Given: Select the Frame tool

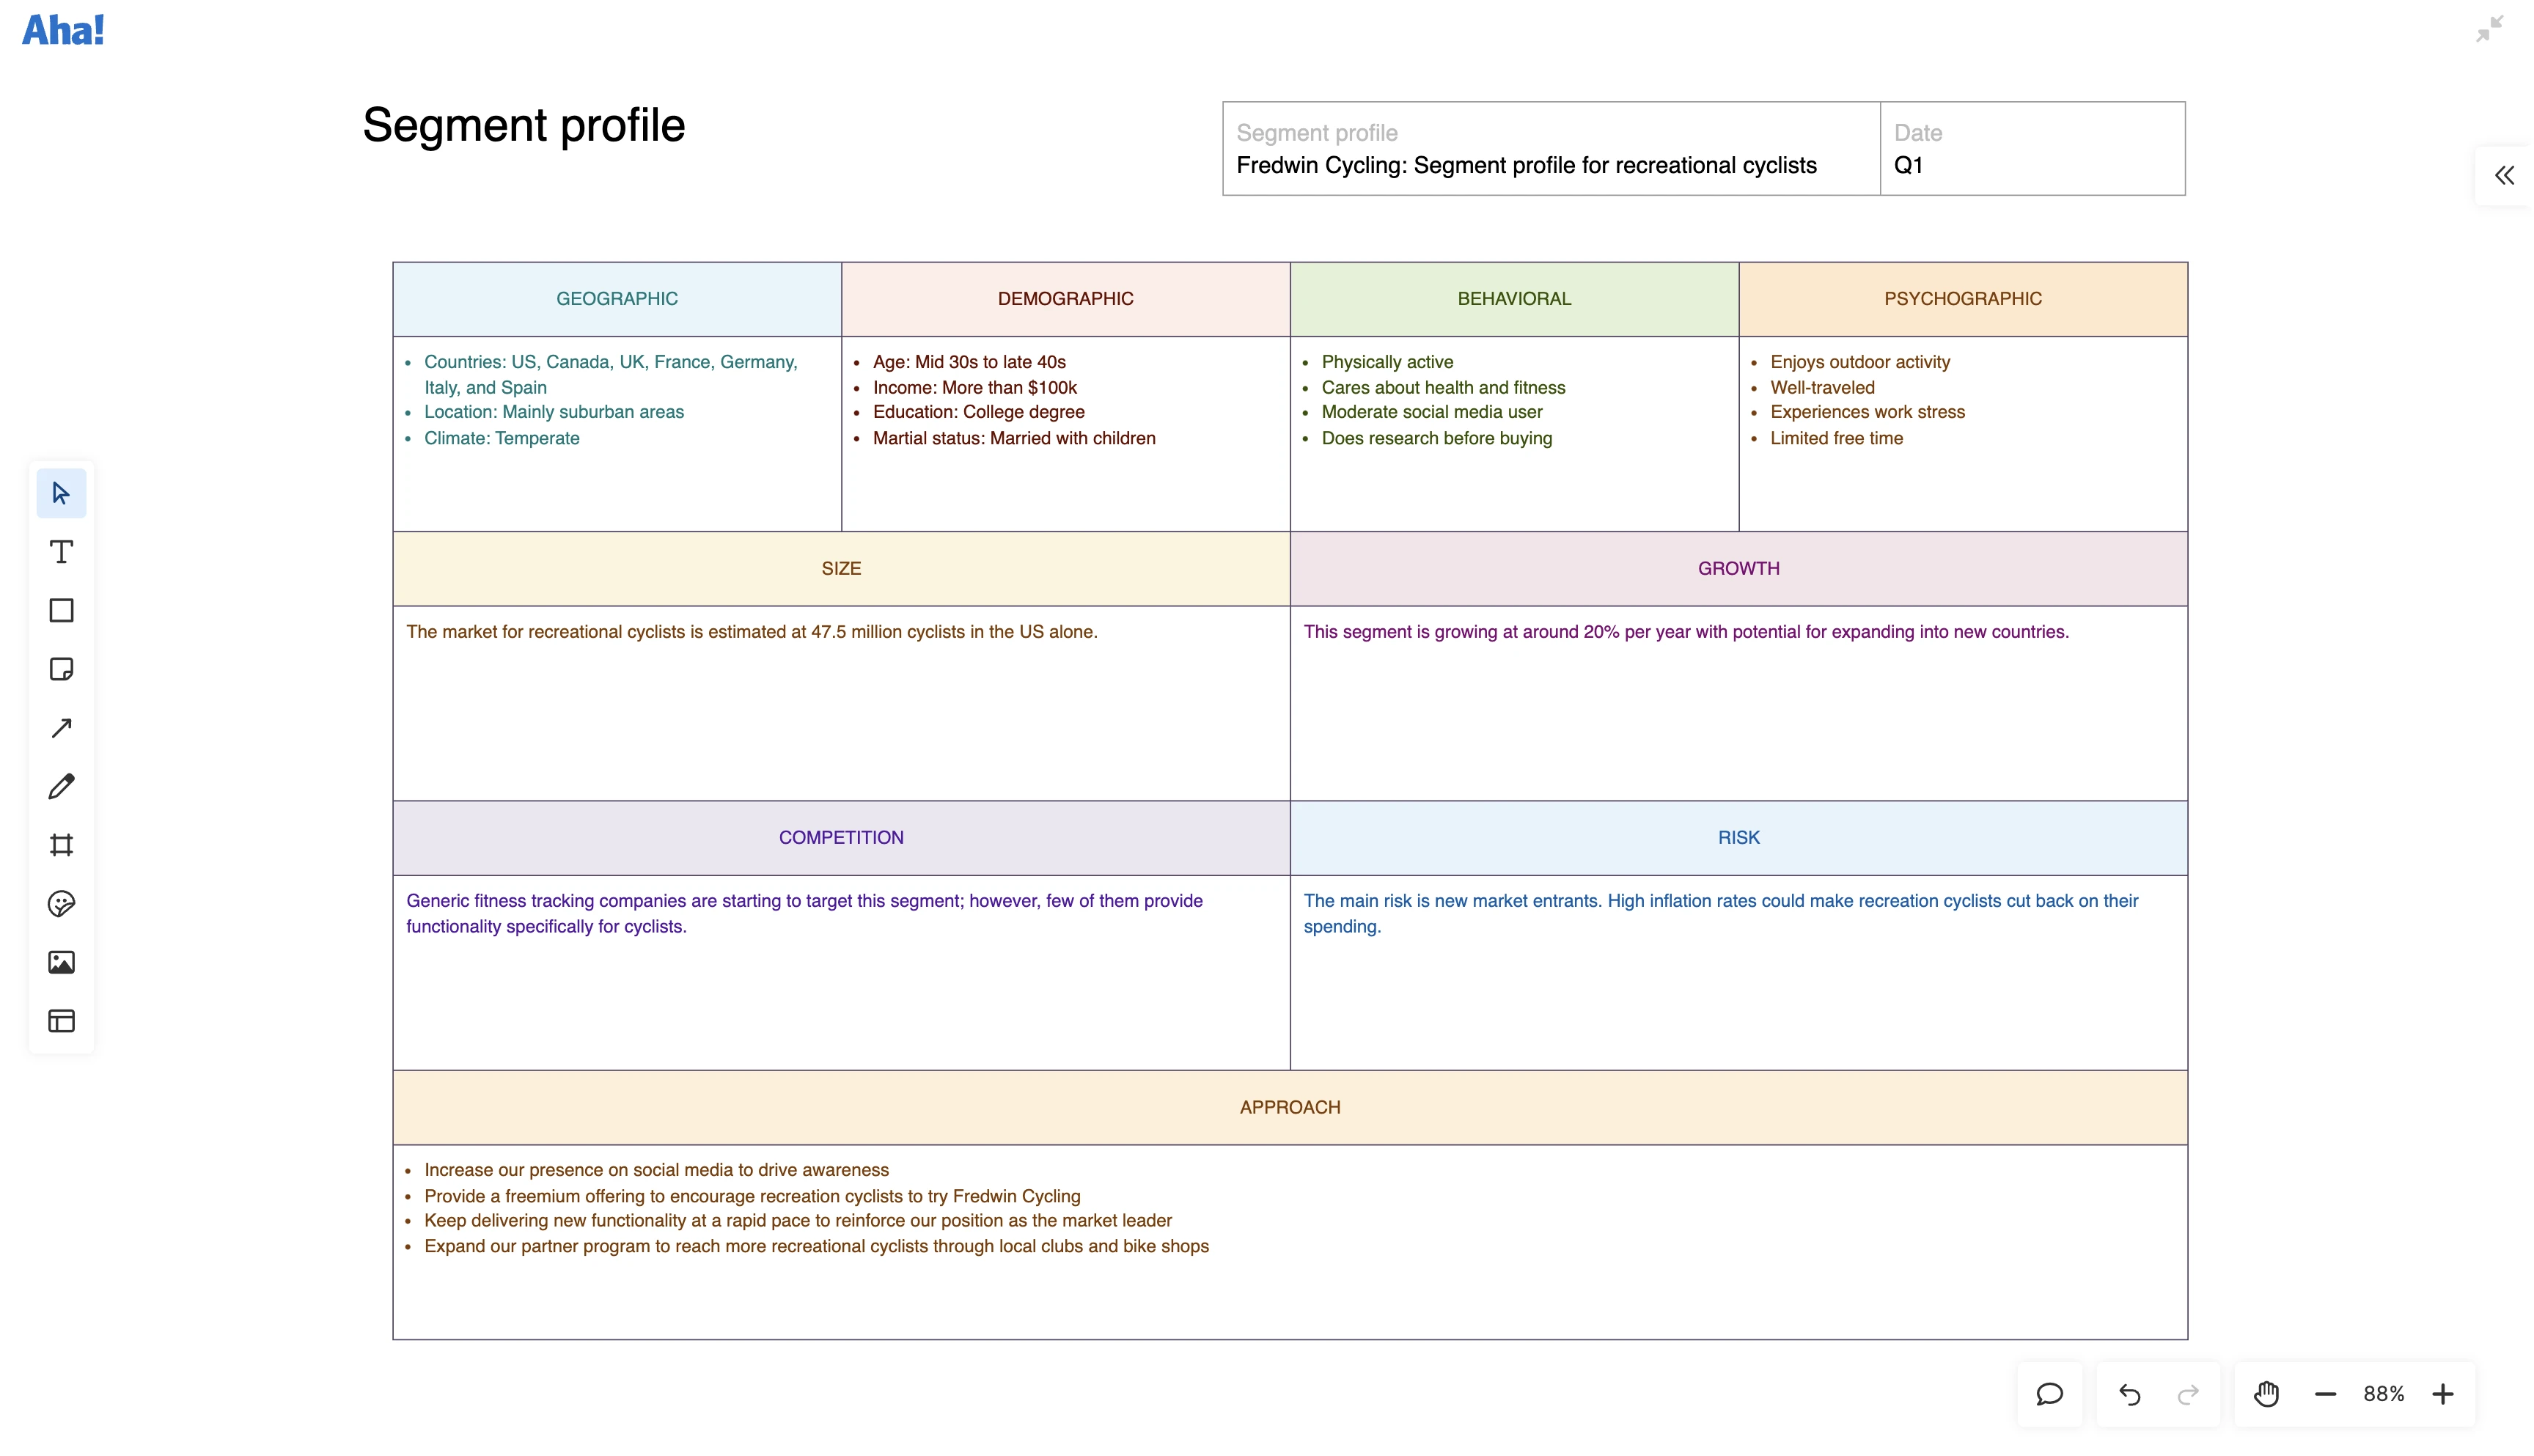Looking at the screenshot, I should point(61,845).
